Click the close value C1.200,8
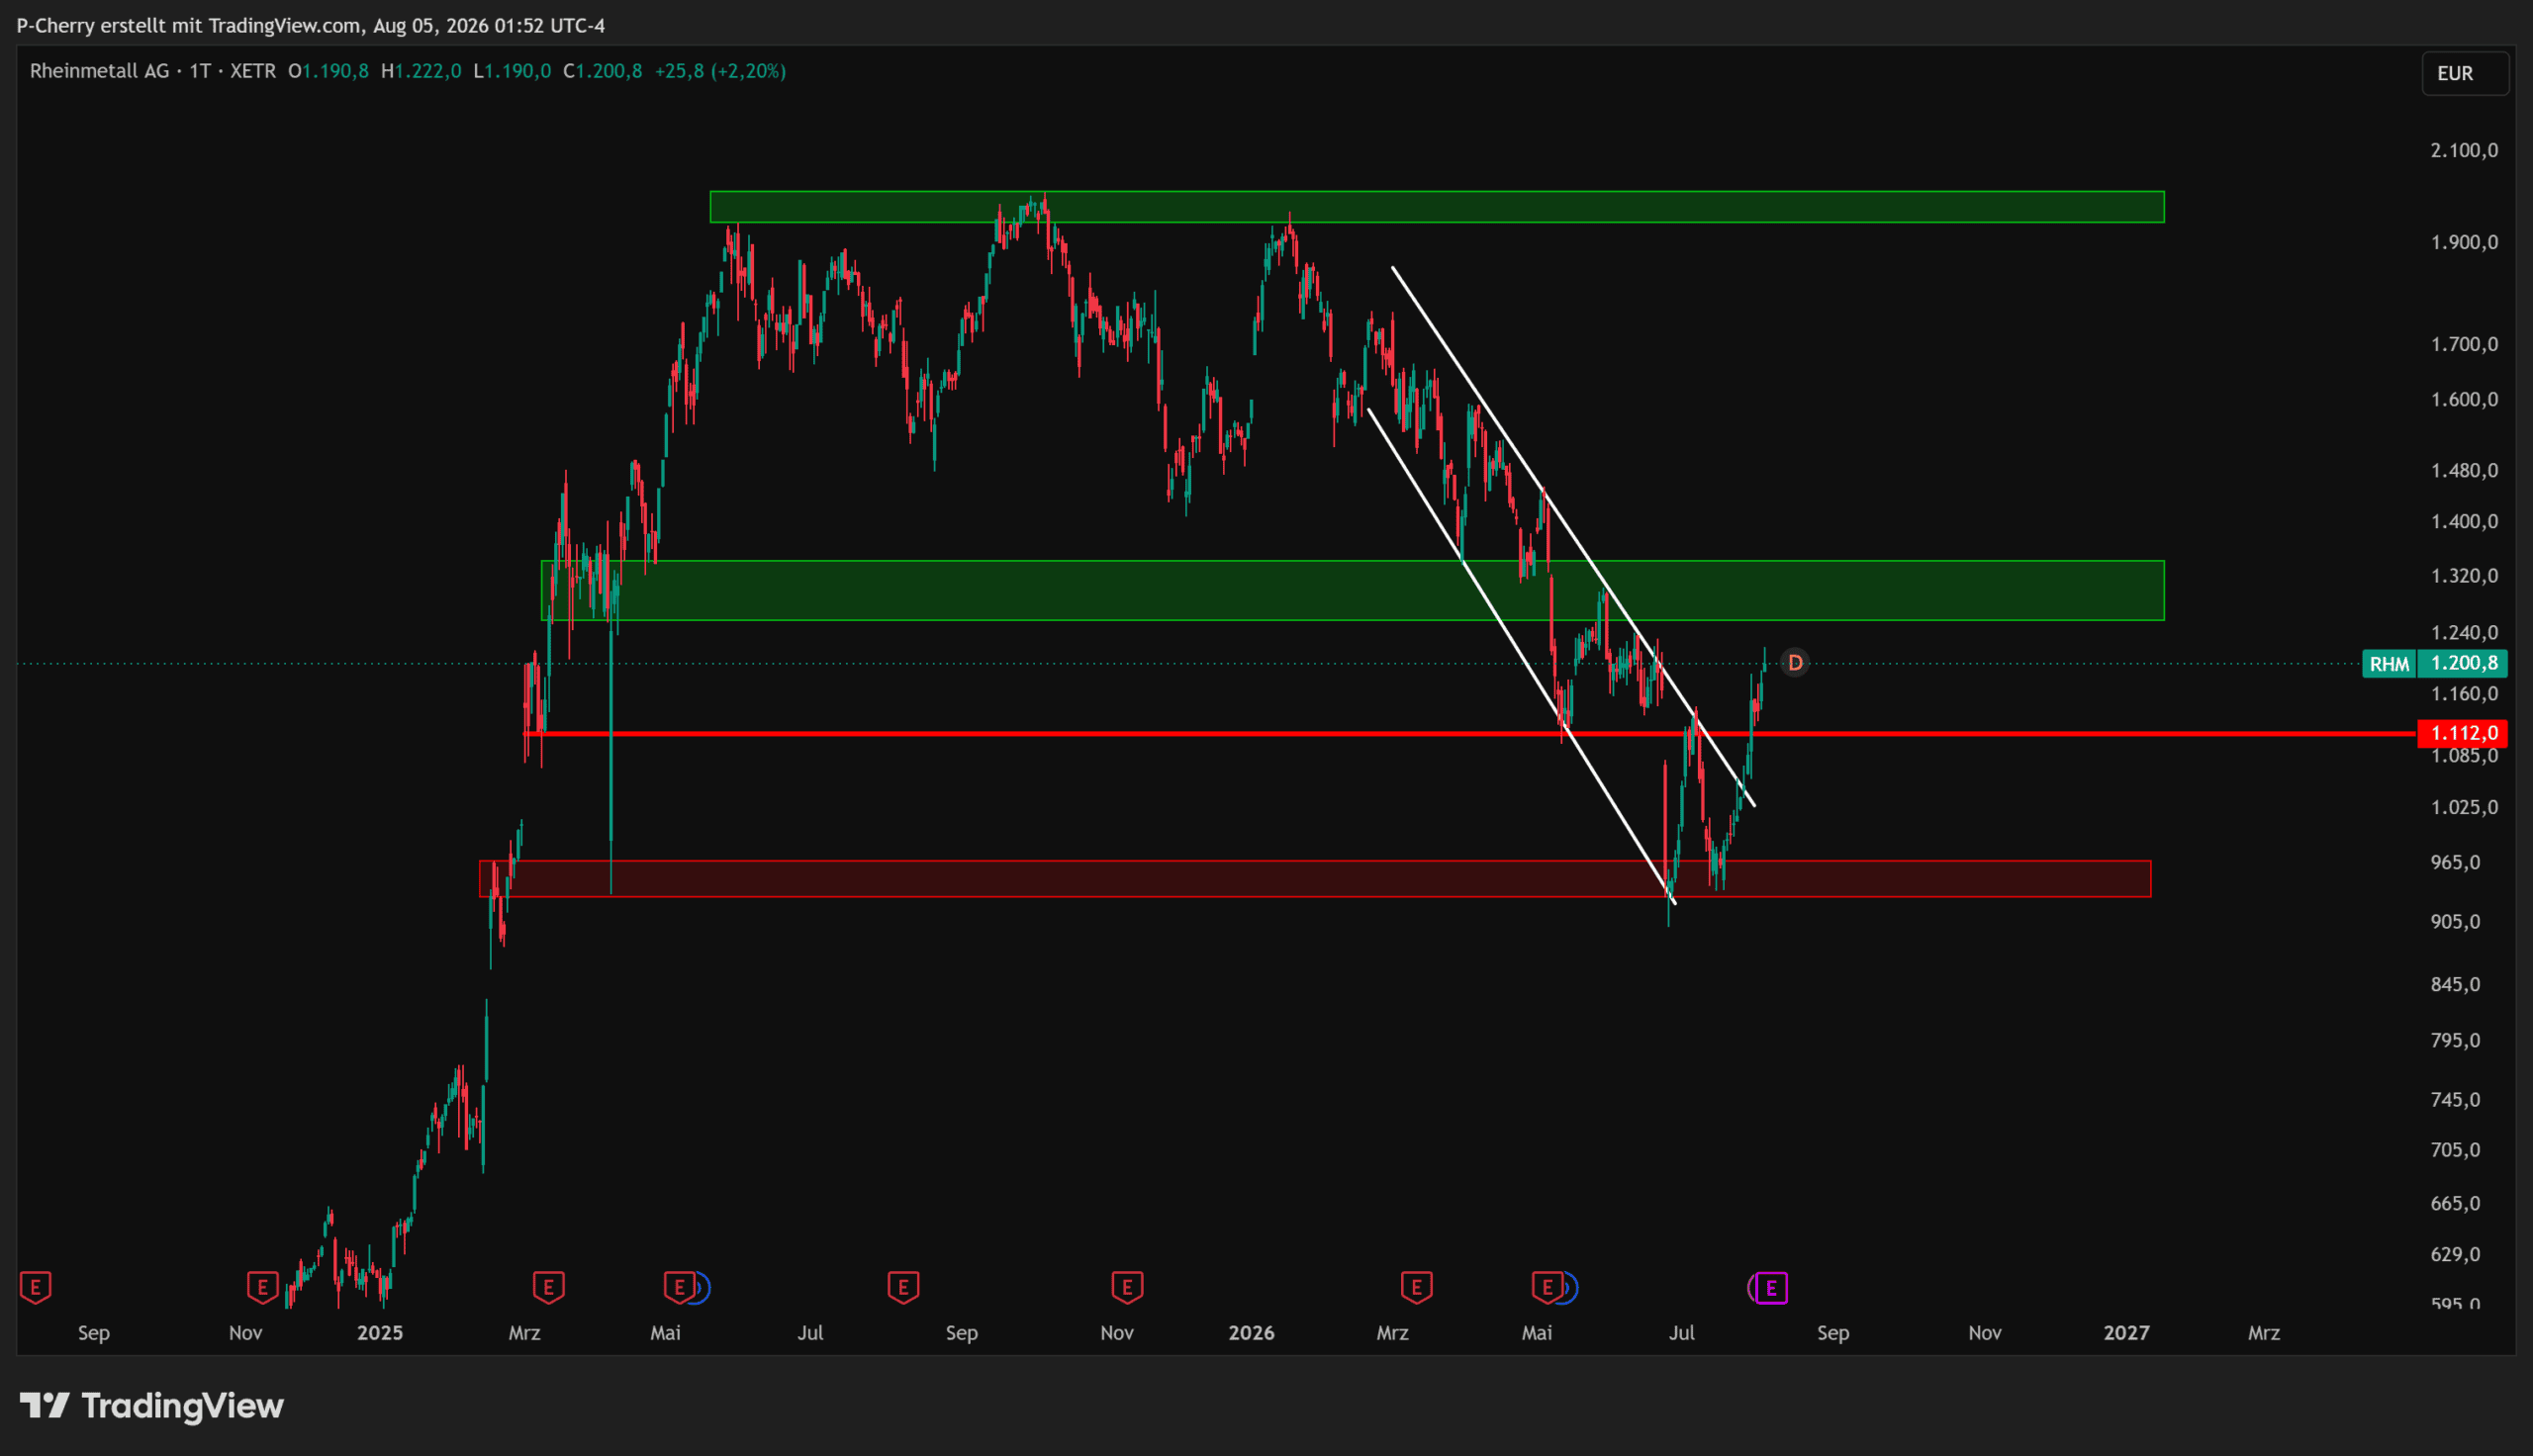Image resolution: width=2533 pixels, height=1456 pixels. [x=603, y=71]
